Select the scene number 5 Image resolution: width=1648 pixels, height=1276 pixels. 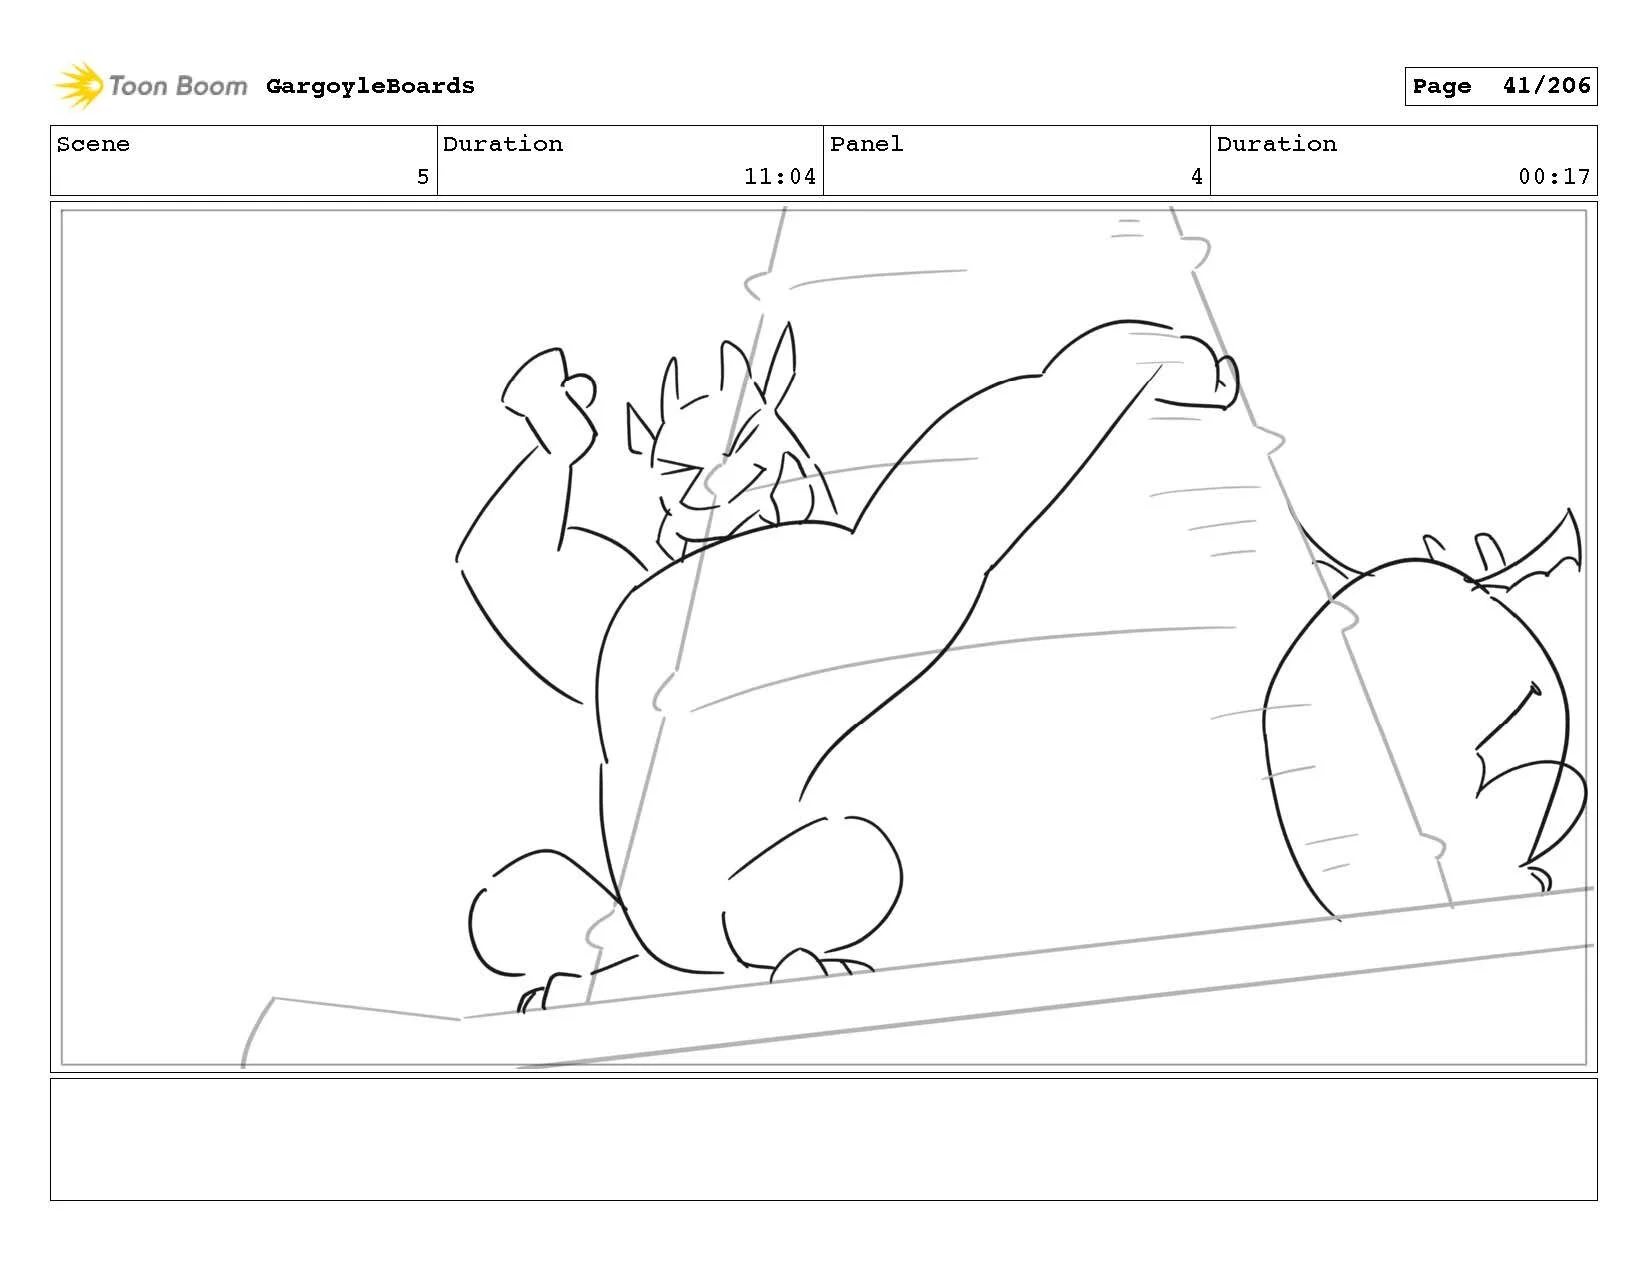(423, 177)
